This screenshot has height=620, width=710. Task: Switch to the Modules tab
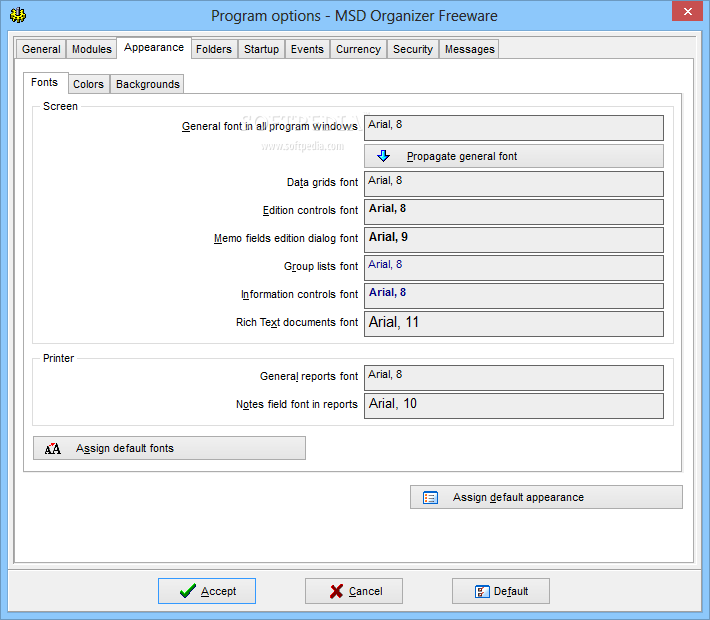[x=91, y=49]
